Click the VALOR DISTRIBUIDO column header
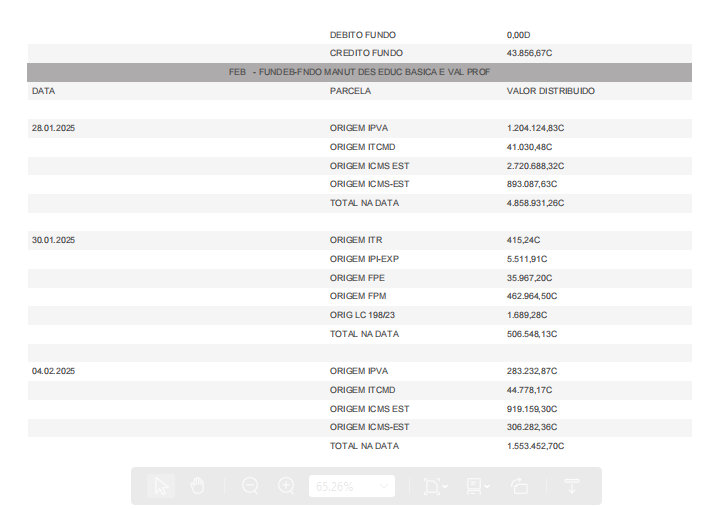This screenshot has height=509, width=721. 550,91
